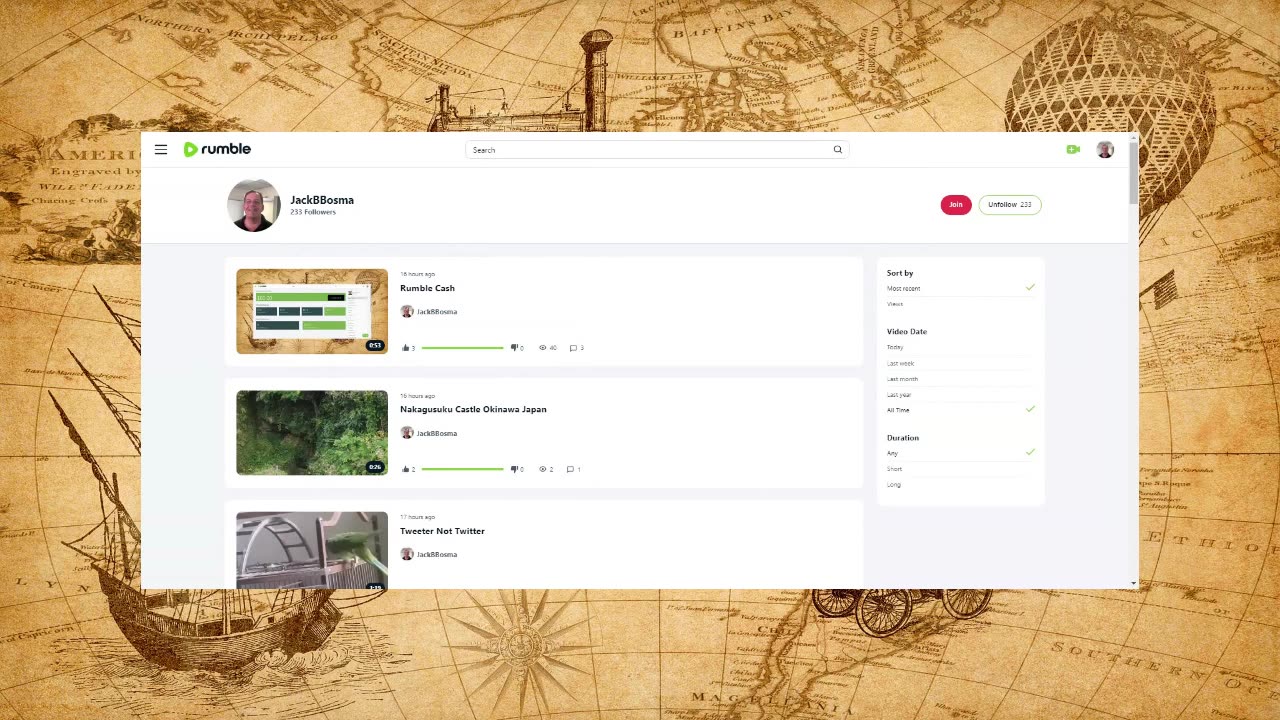
Task: Click the JackBBosma channel name heading
Action: tap(322, 200)
